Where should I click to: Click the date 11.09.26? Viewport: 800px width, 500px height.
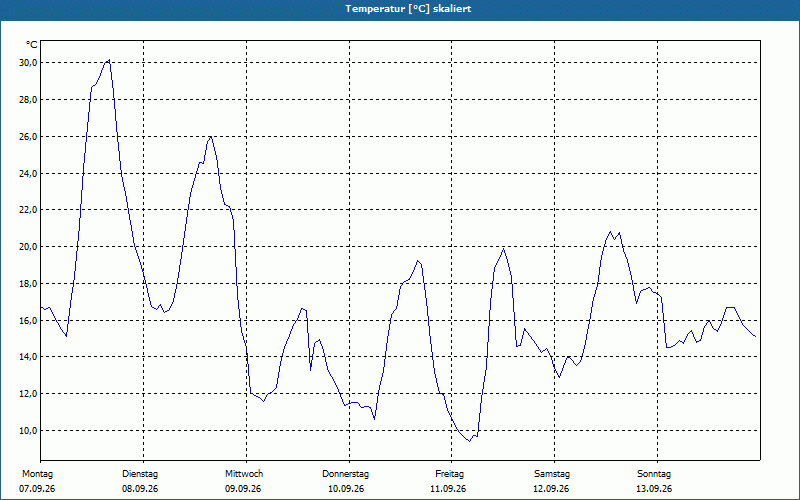click(448, 489)
